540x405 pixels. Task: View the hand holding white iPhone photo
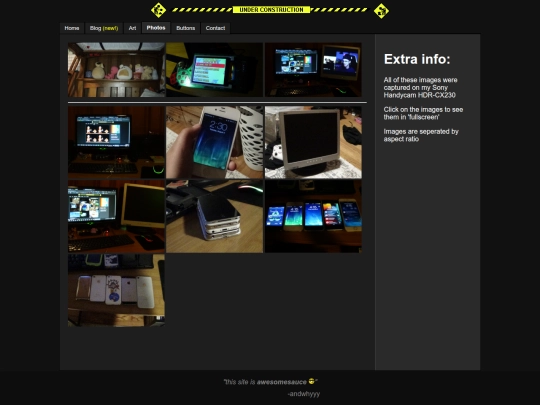pos(215,142)
